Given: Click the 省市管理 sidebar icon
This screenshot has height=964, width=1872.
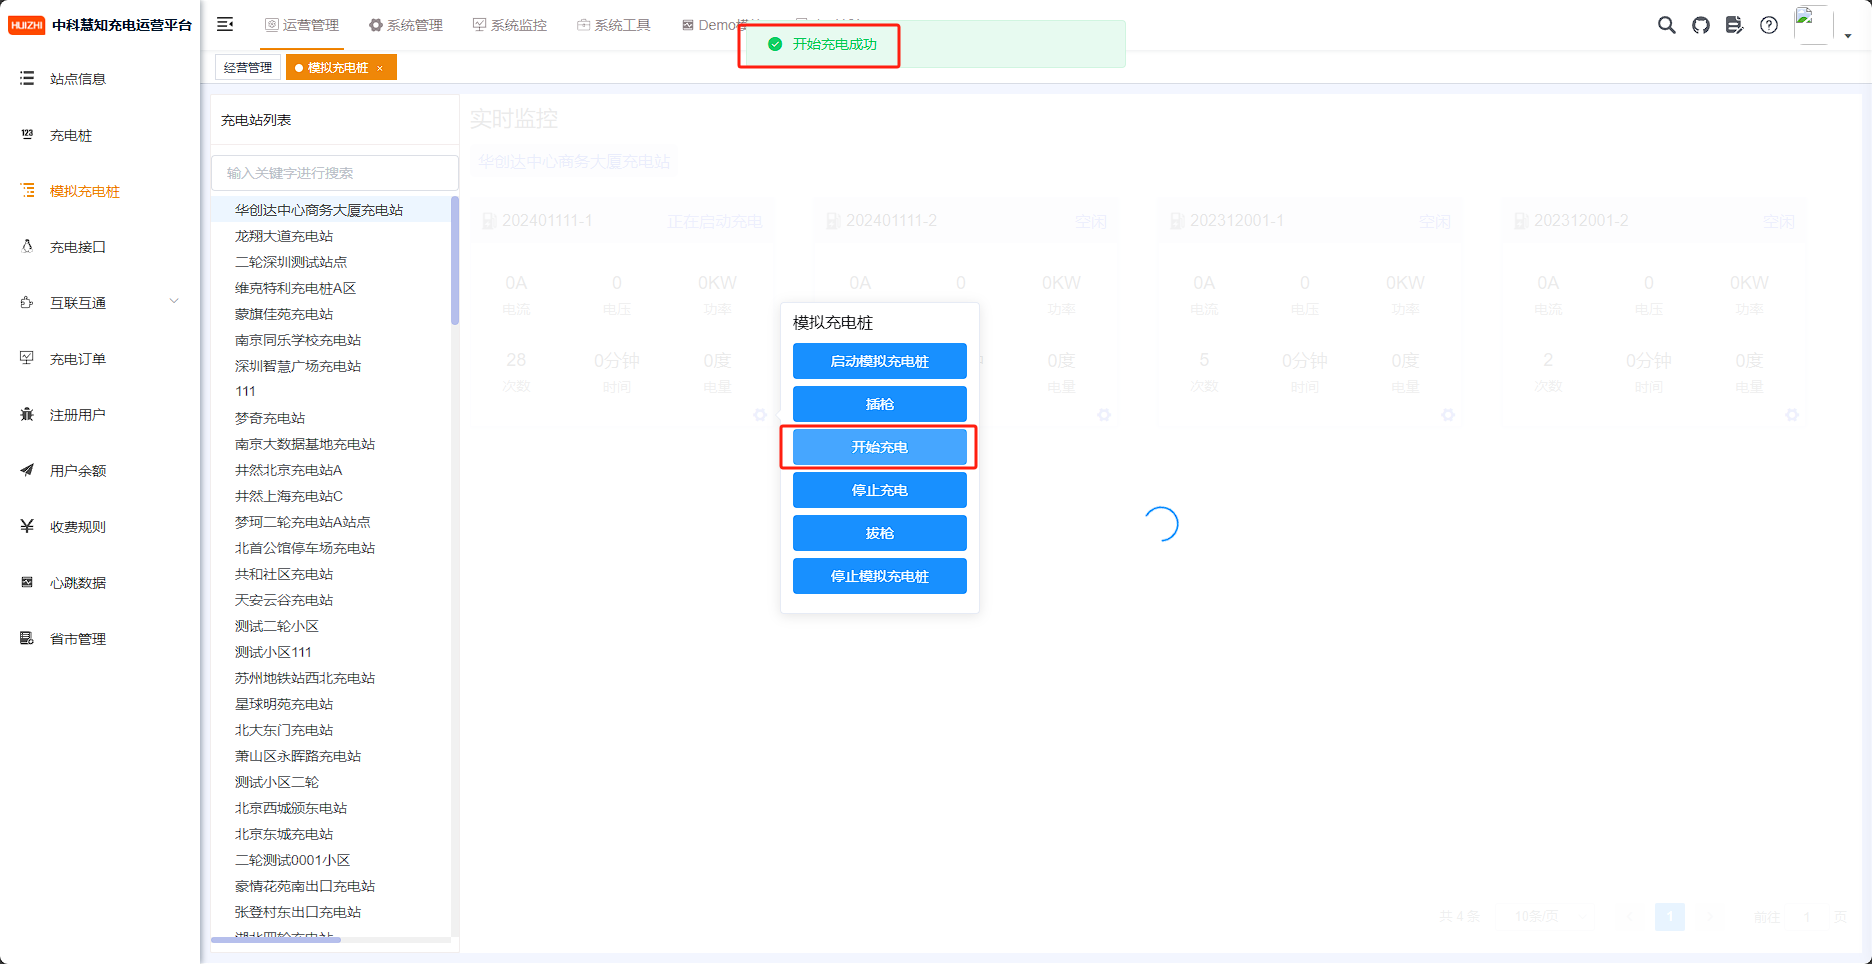Looking at the screenshot, I should [x=27, y=638].
